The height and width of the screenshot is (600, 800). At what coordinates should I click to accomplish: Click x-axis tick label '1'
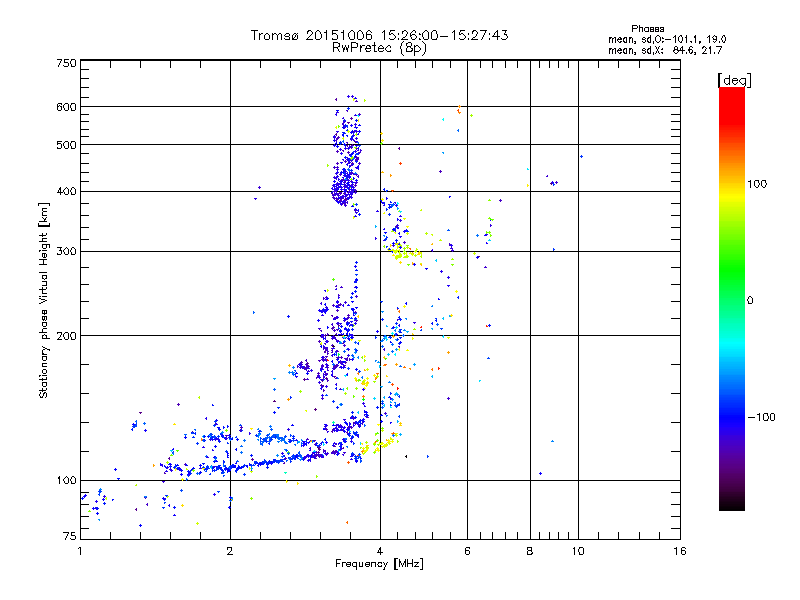click(x=80, y=551)
